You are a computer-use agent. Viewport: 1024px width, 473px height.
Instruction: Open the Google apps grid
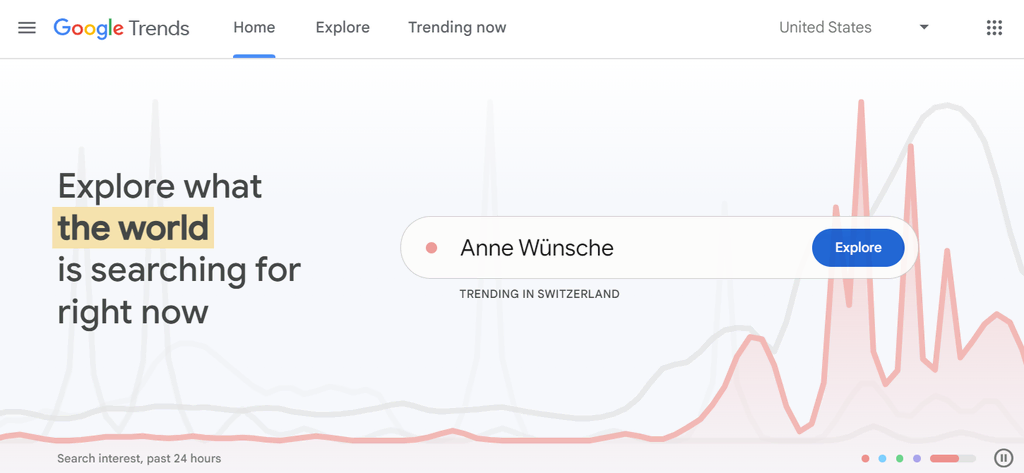tap(993, 28)
